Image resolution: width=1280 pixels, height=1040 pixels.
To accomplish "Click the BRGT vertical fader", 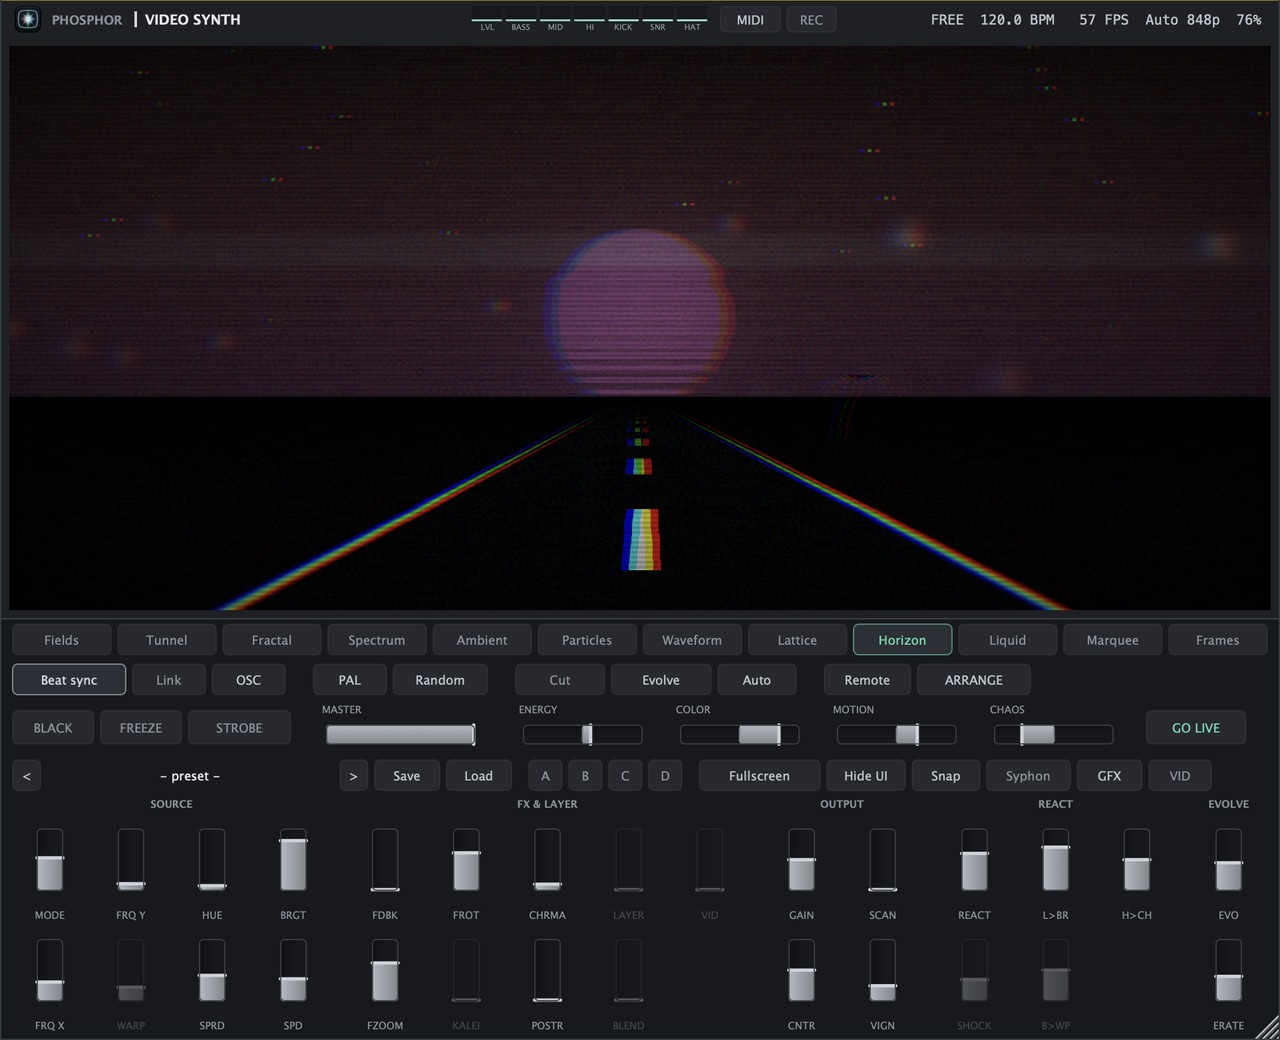I will pyautogui.click(x=293, y=860).
